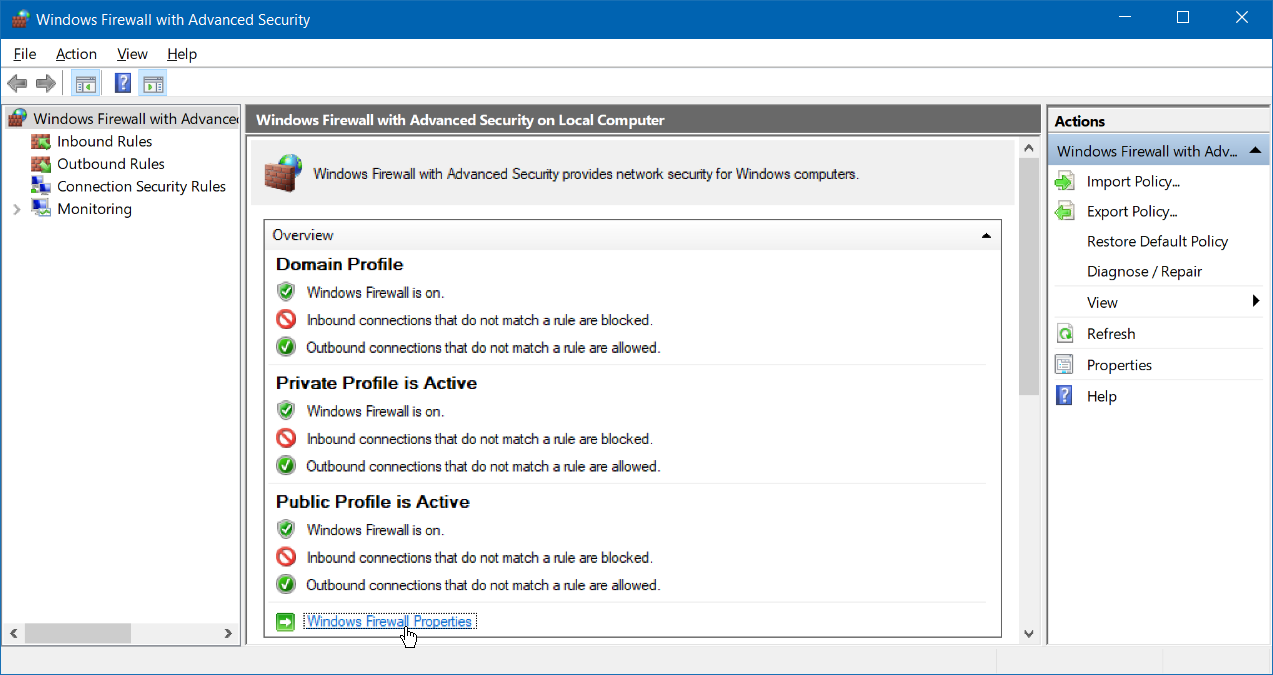The width and height of the screenshot is (1273, 675).
Task: Expand the Monitoring tree node
Action: (x=17, y=209)
